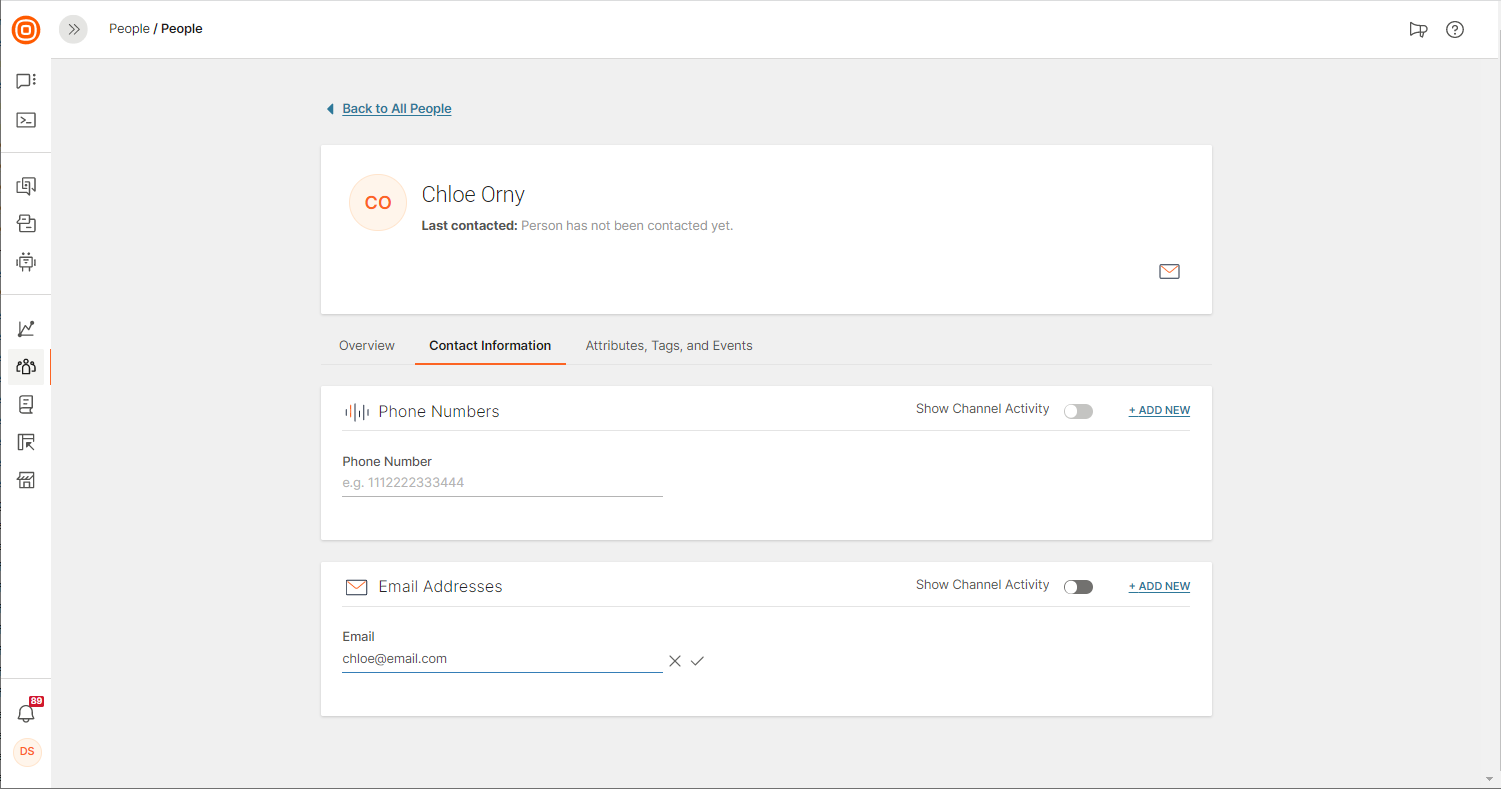Open the People sidebar icon

[x=26, y=367]
